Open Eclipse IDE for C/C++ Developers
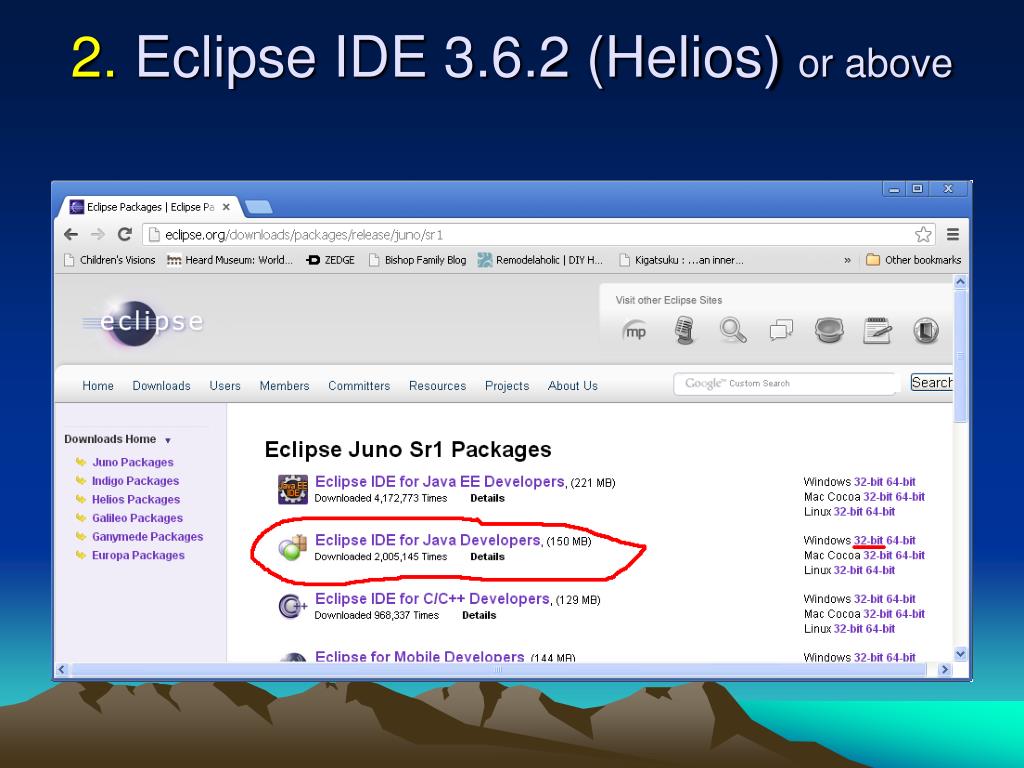The image size is (1024, 768). coord(432,599)
